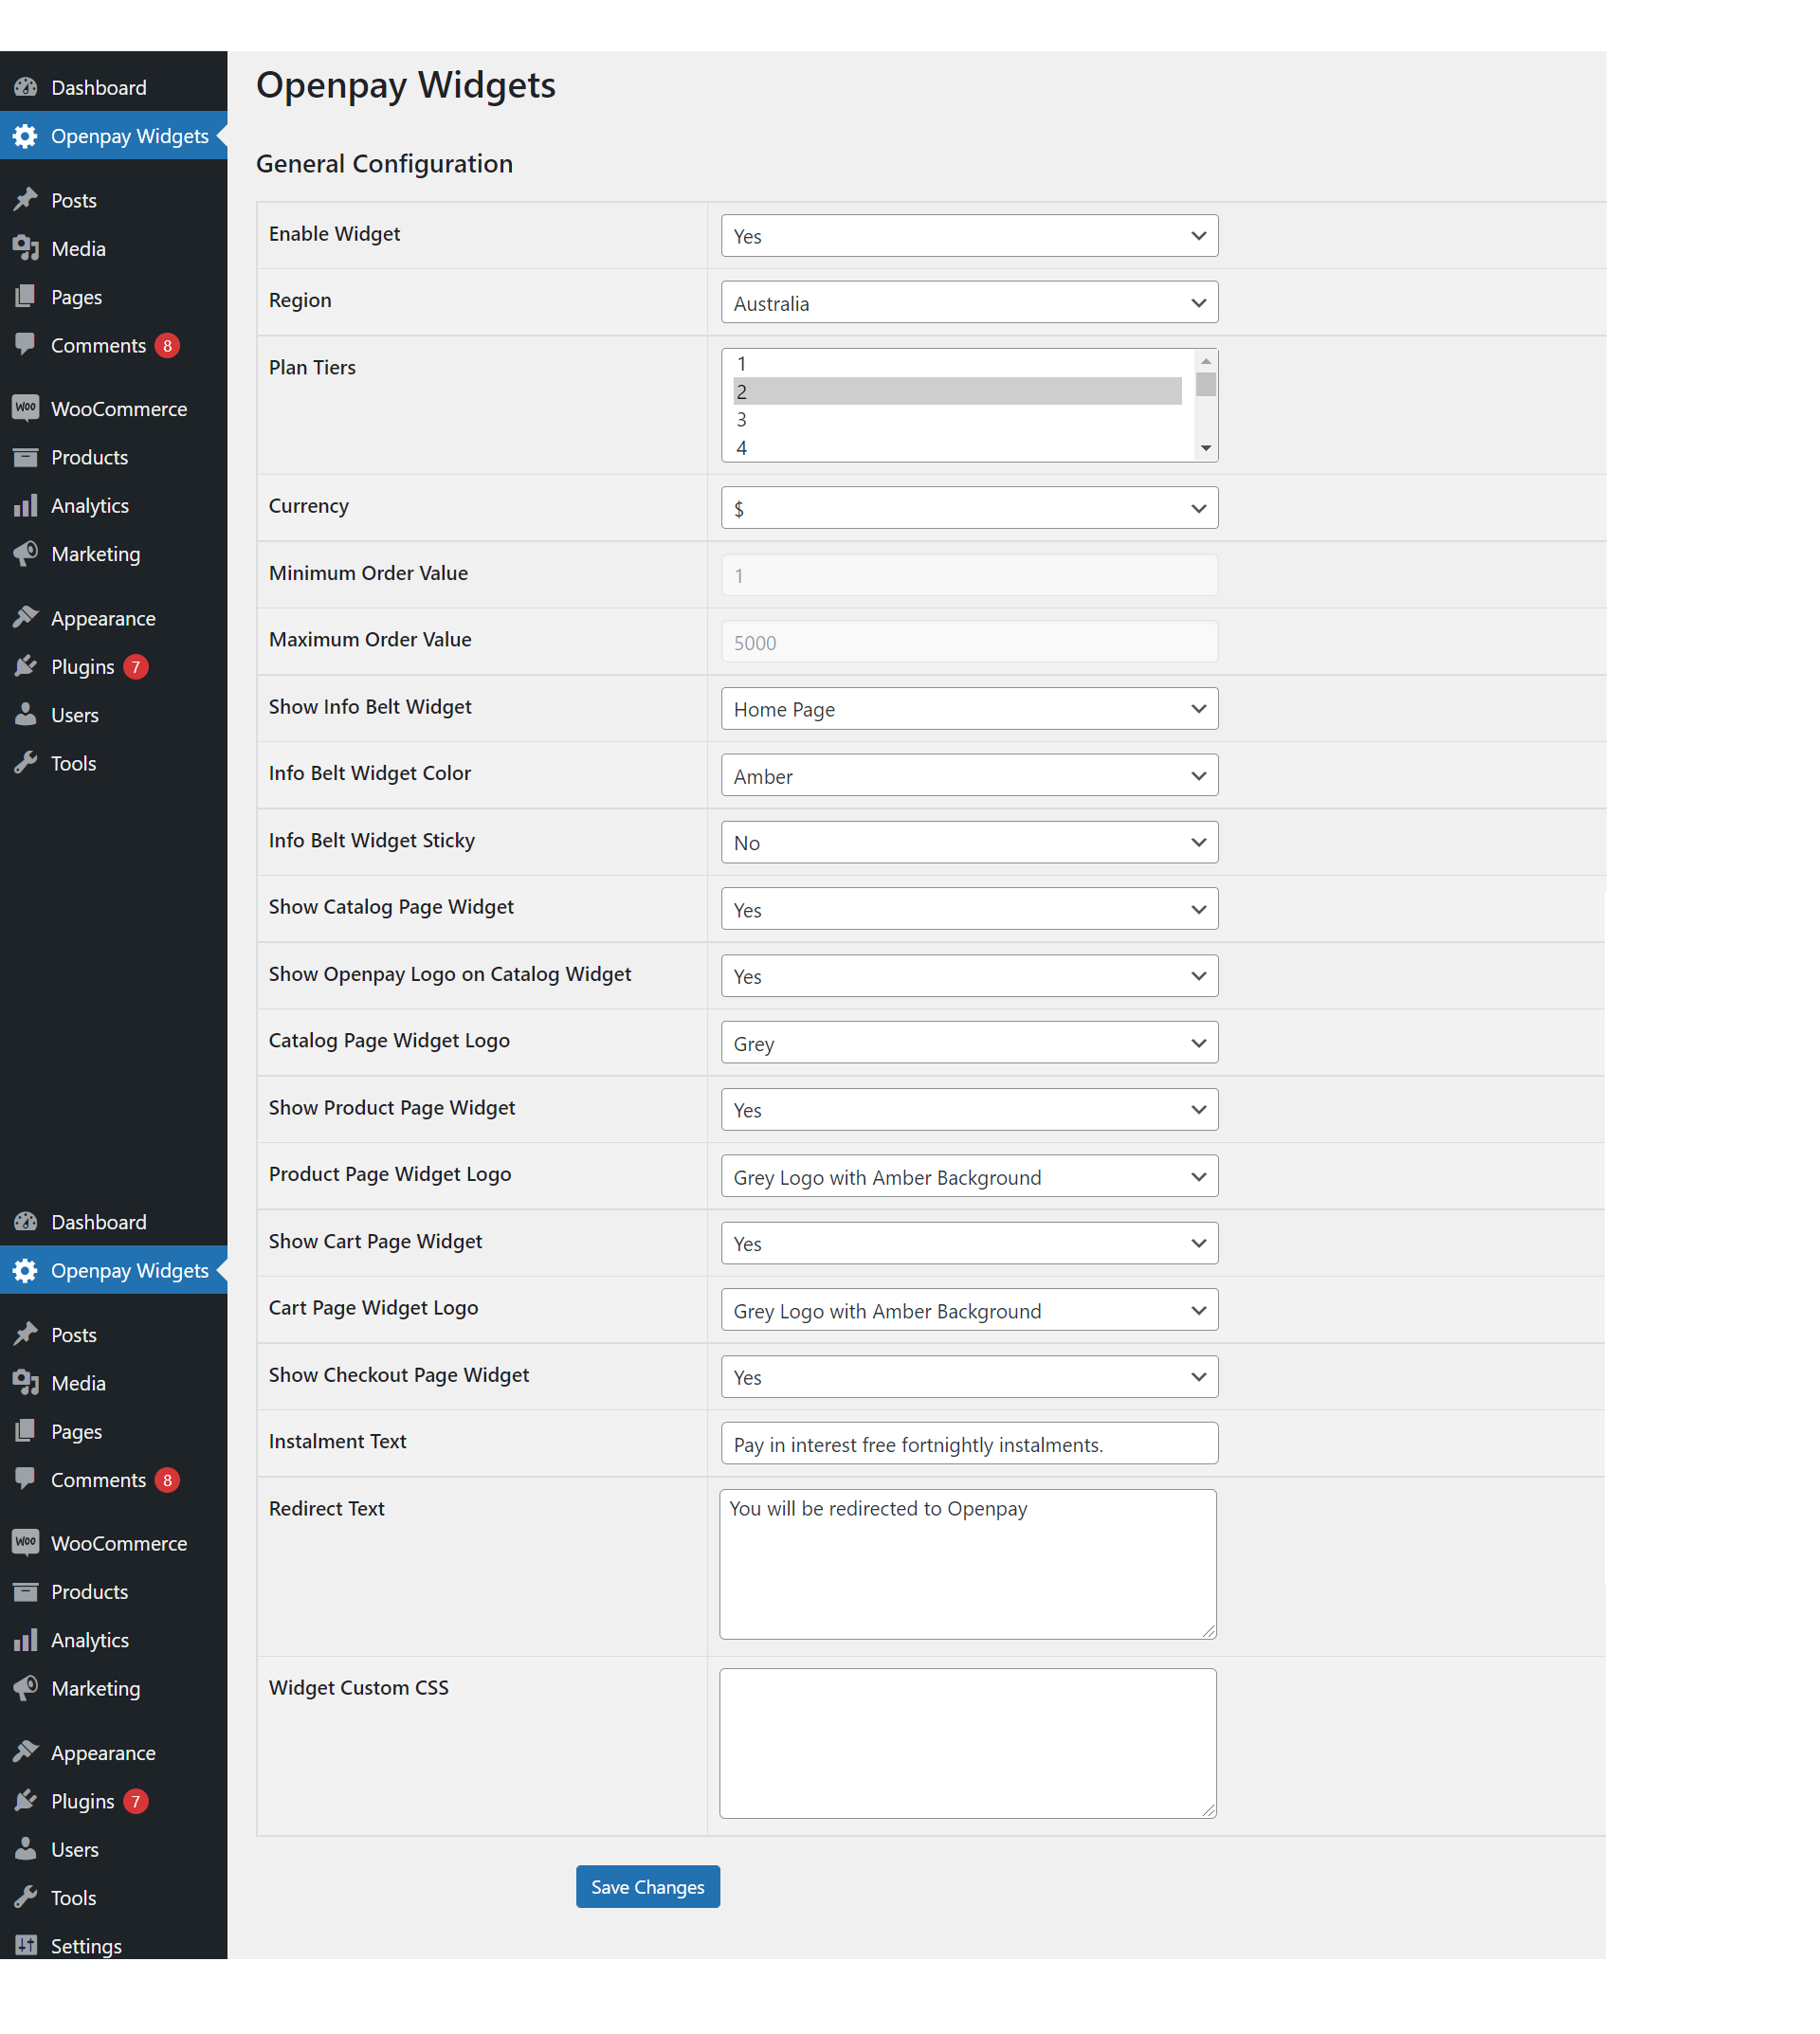The width and height of the screenshot is (1820, 2034).
Task: Click the Dashboard speedometer icon in sidebar
Action: 26,87
